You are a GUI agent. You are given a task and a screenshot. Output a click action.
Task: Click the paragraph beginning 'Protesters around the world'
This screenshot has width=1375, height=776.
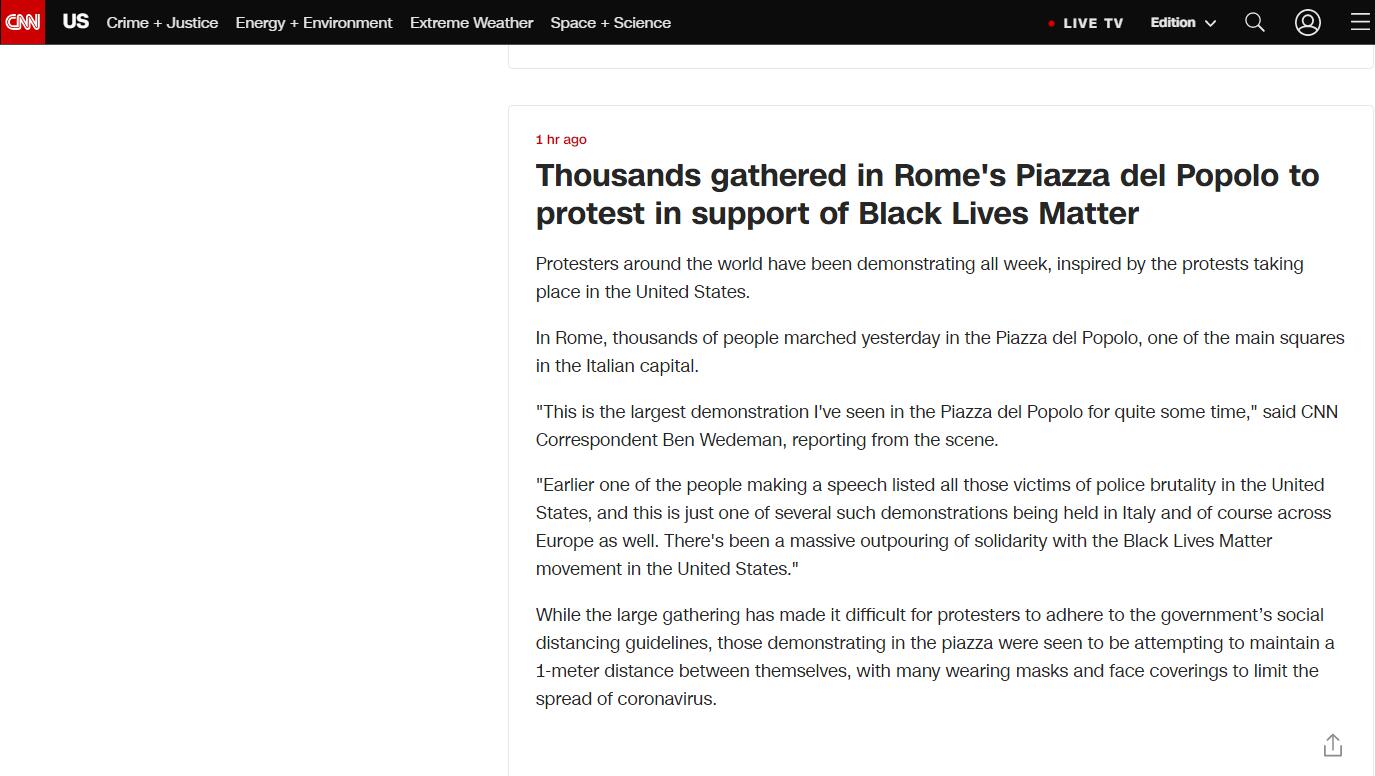(x=919, y=278)
